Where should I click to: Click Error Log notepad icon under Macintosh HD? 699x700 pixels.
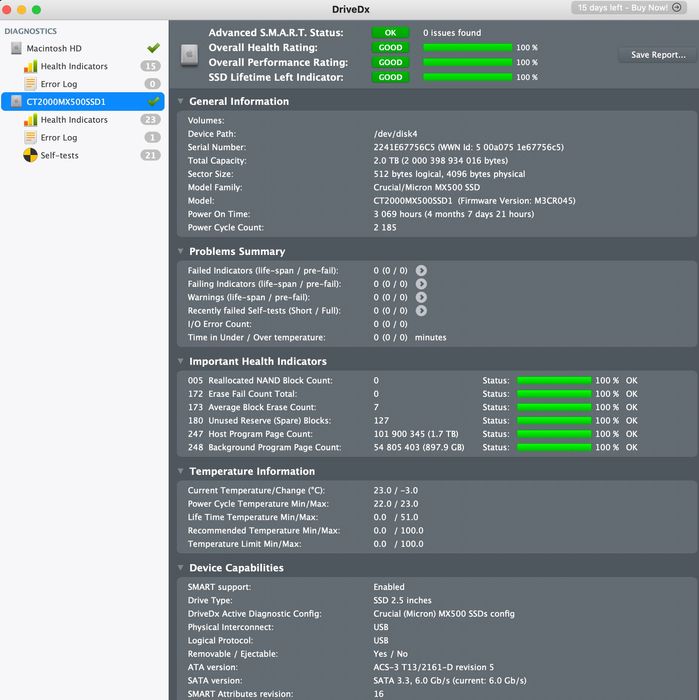[30, 84]
